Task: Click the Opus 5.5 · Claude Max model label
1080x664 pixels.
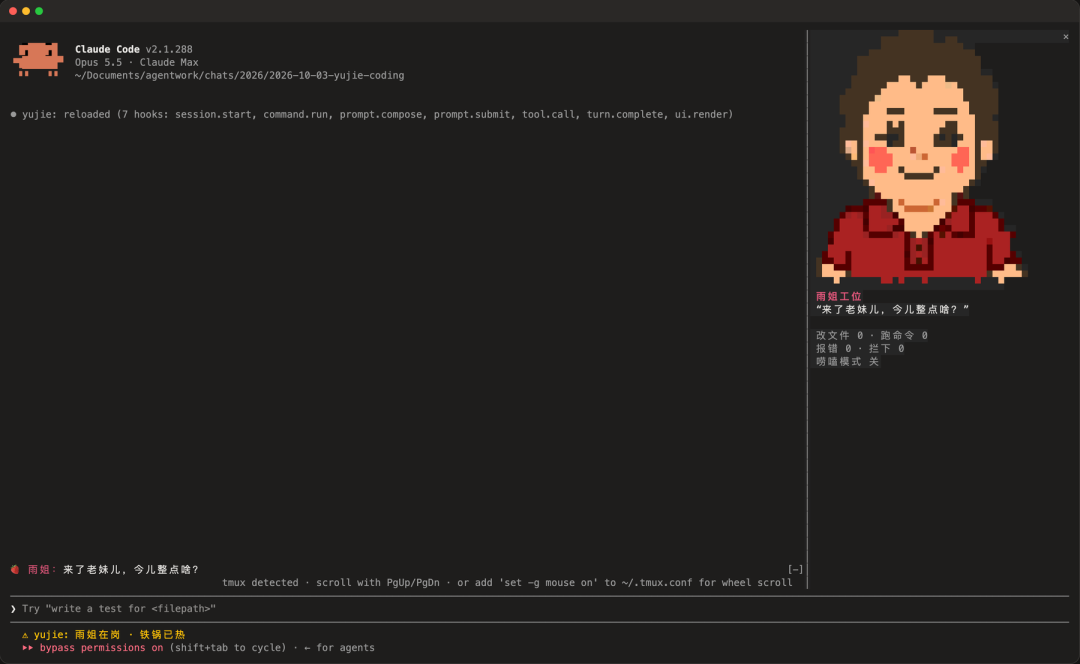Action: coord(136,63)
